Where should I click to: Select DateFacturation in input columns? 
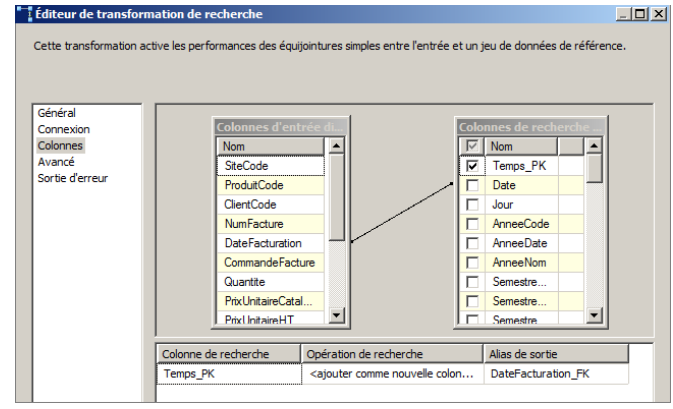(x=262, y=243)
